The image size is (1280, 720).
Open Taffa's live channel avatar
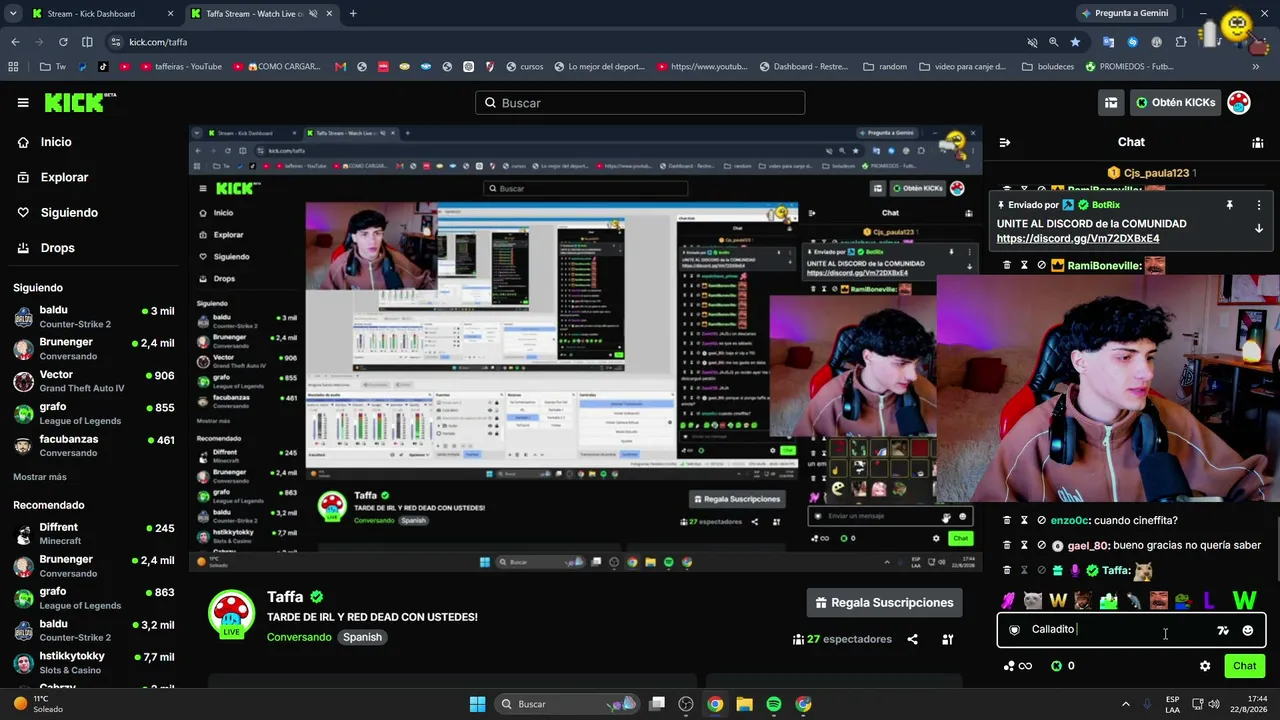[x=231, y=614]
